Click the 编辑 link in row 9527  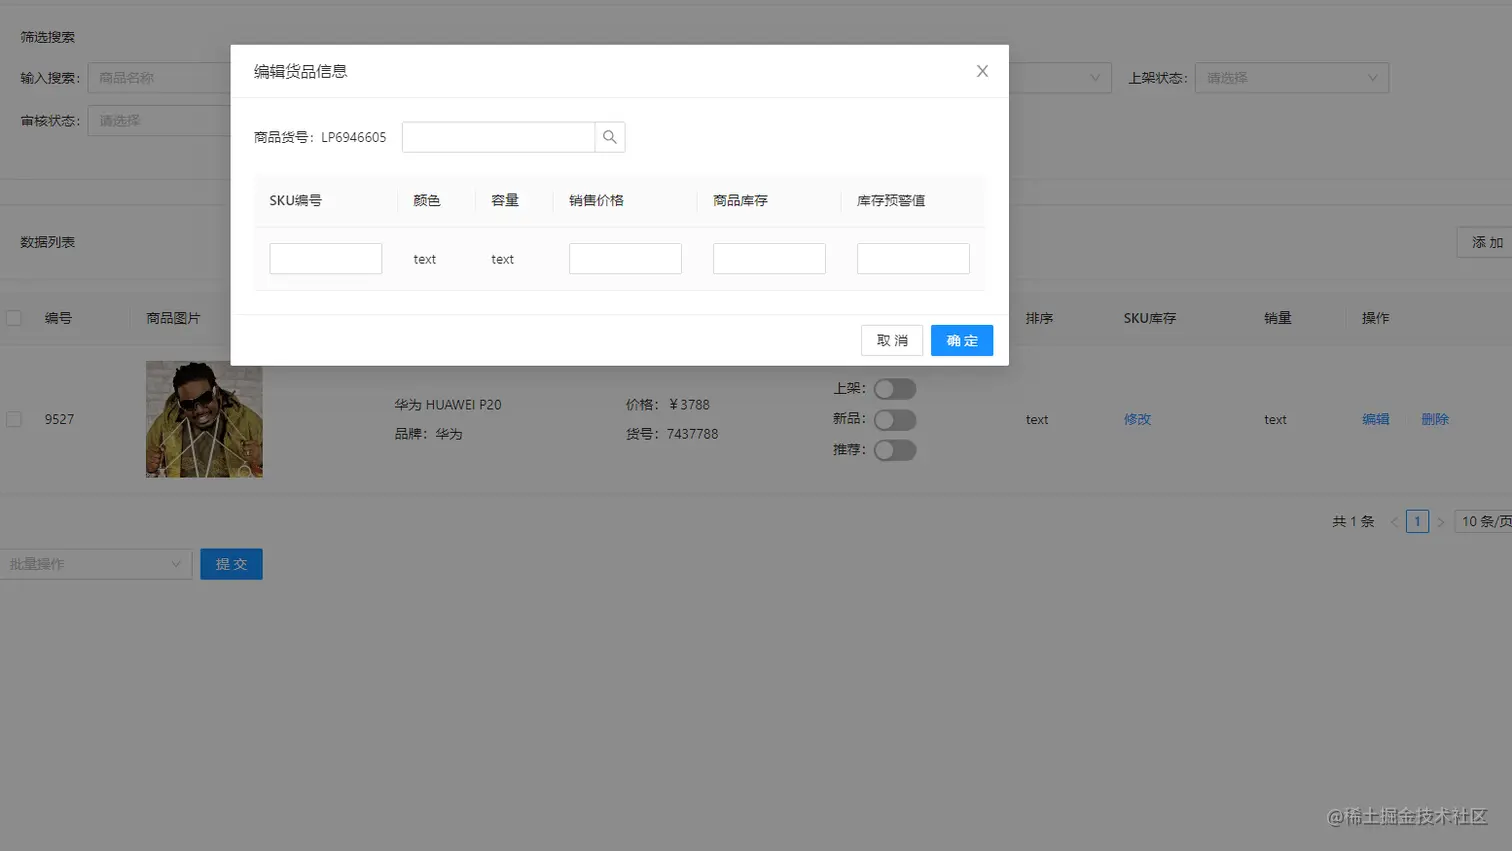[1375, 419]
